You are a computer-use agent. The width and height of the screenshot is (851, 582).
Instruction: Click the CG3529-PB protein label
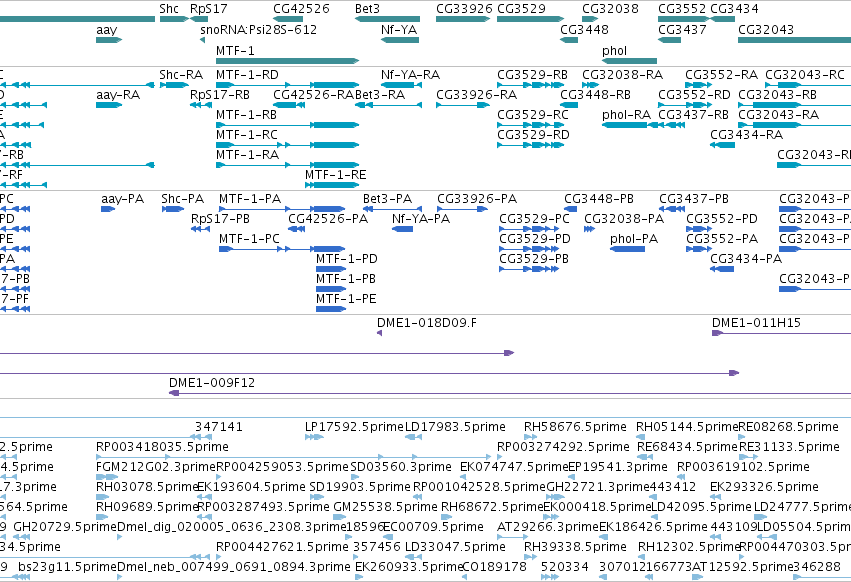[x=534, y=258]
